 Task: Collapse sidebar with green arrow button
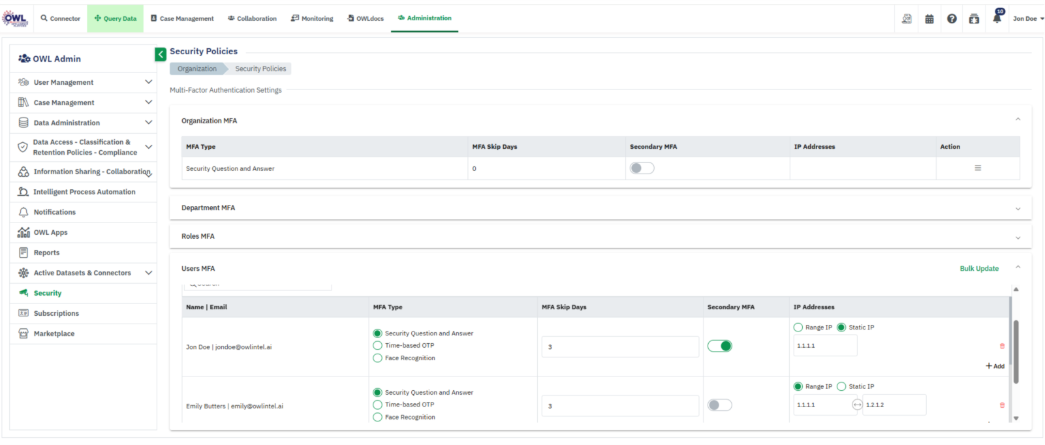[x=160, y=54]
